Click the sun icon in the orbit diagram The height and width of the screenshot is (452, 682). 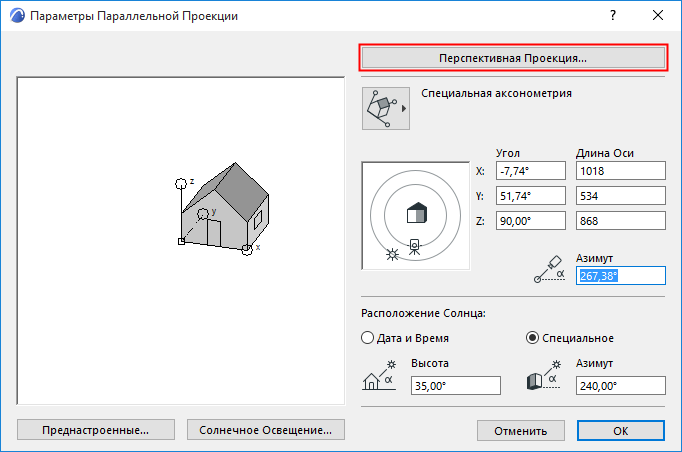[392, 254]
